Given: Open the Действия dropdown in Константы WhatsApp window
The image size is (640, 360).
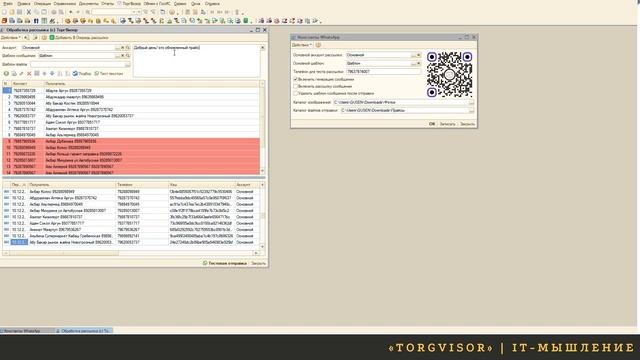Looking at the screenshot, I should point(302,45).
